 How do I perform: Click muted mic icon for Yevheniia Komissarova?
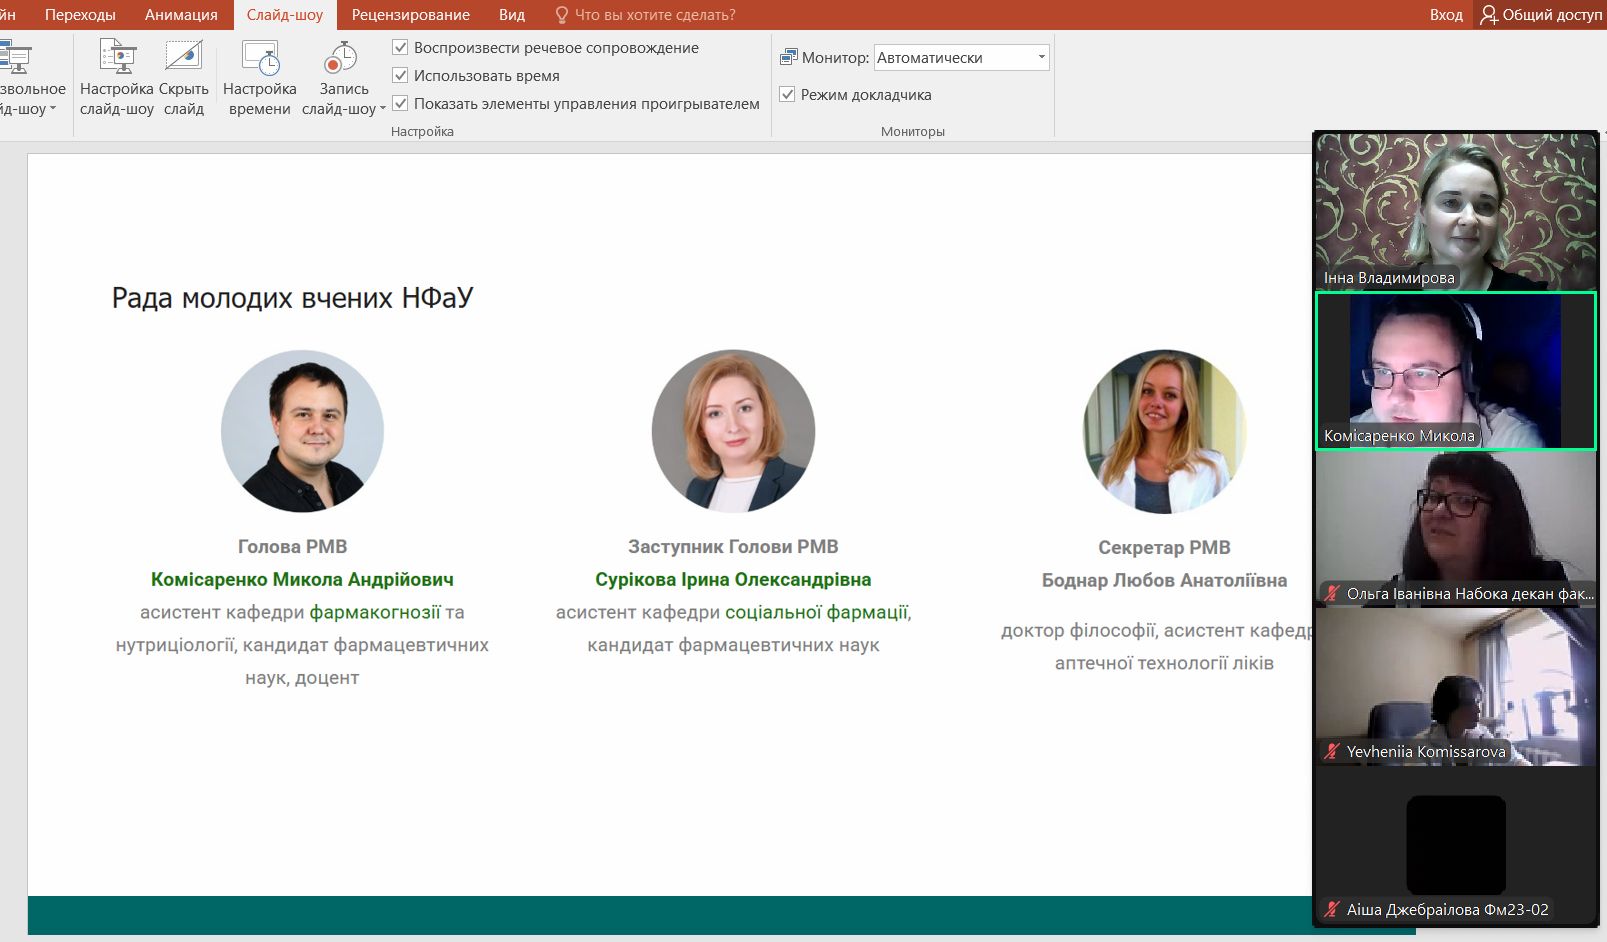pyautogui.click(x=1331, y=751)
